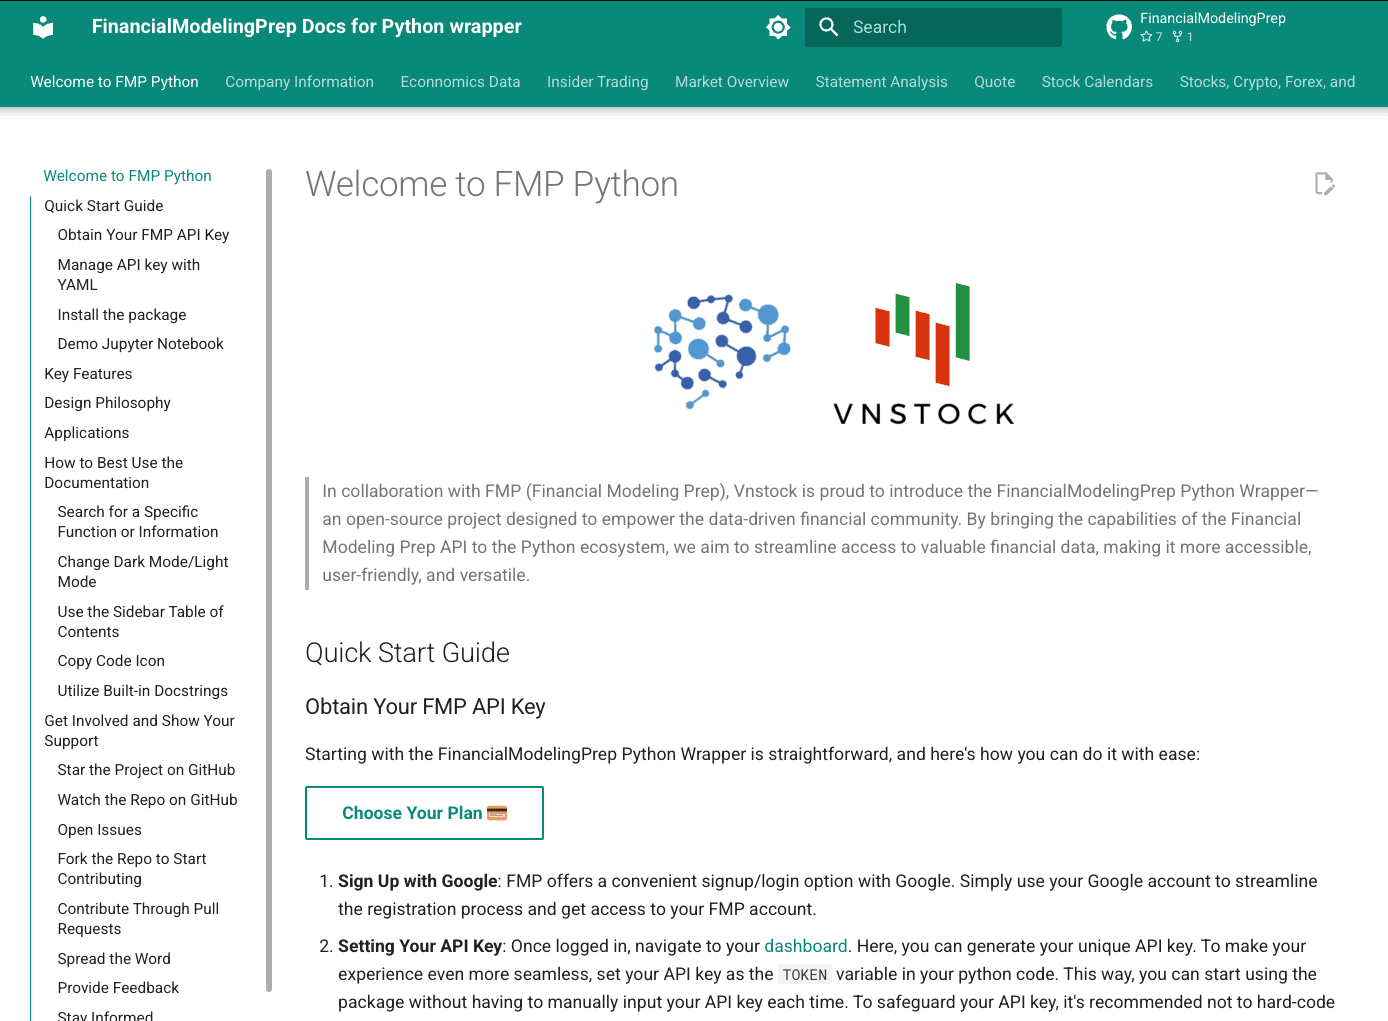Click Choose Your Plan button
The image size is (1388, 1021).
[424, 813]
